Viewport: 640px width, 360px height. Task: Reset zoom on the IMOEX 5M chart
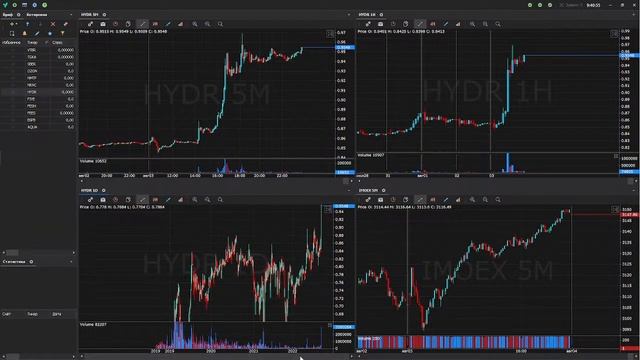498,200
